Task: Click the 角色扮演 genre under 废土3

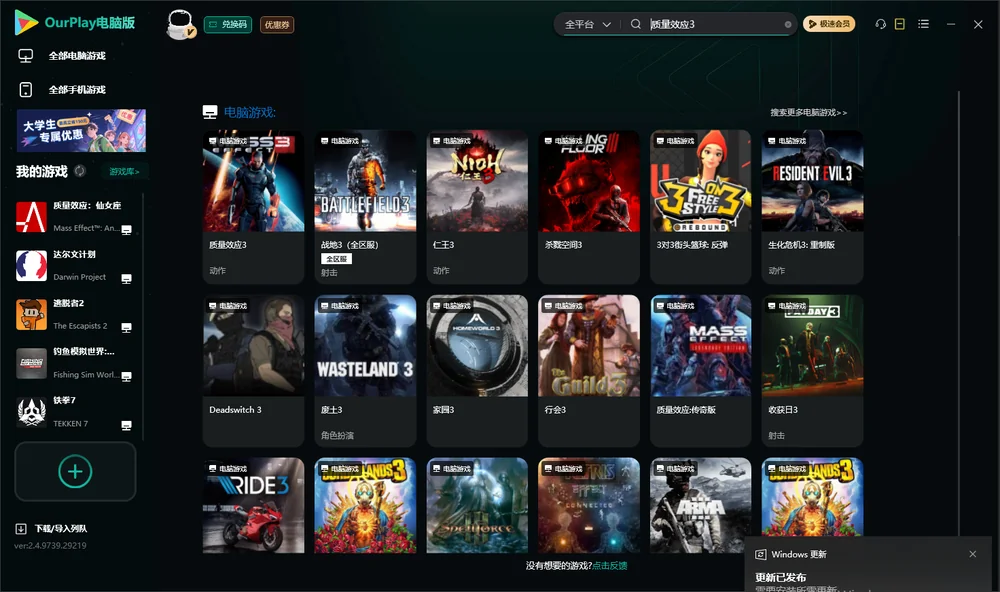Action: [337, 436]
